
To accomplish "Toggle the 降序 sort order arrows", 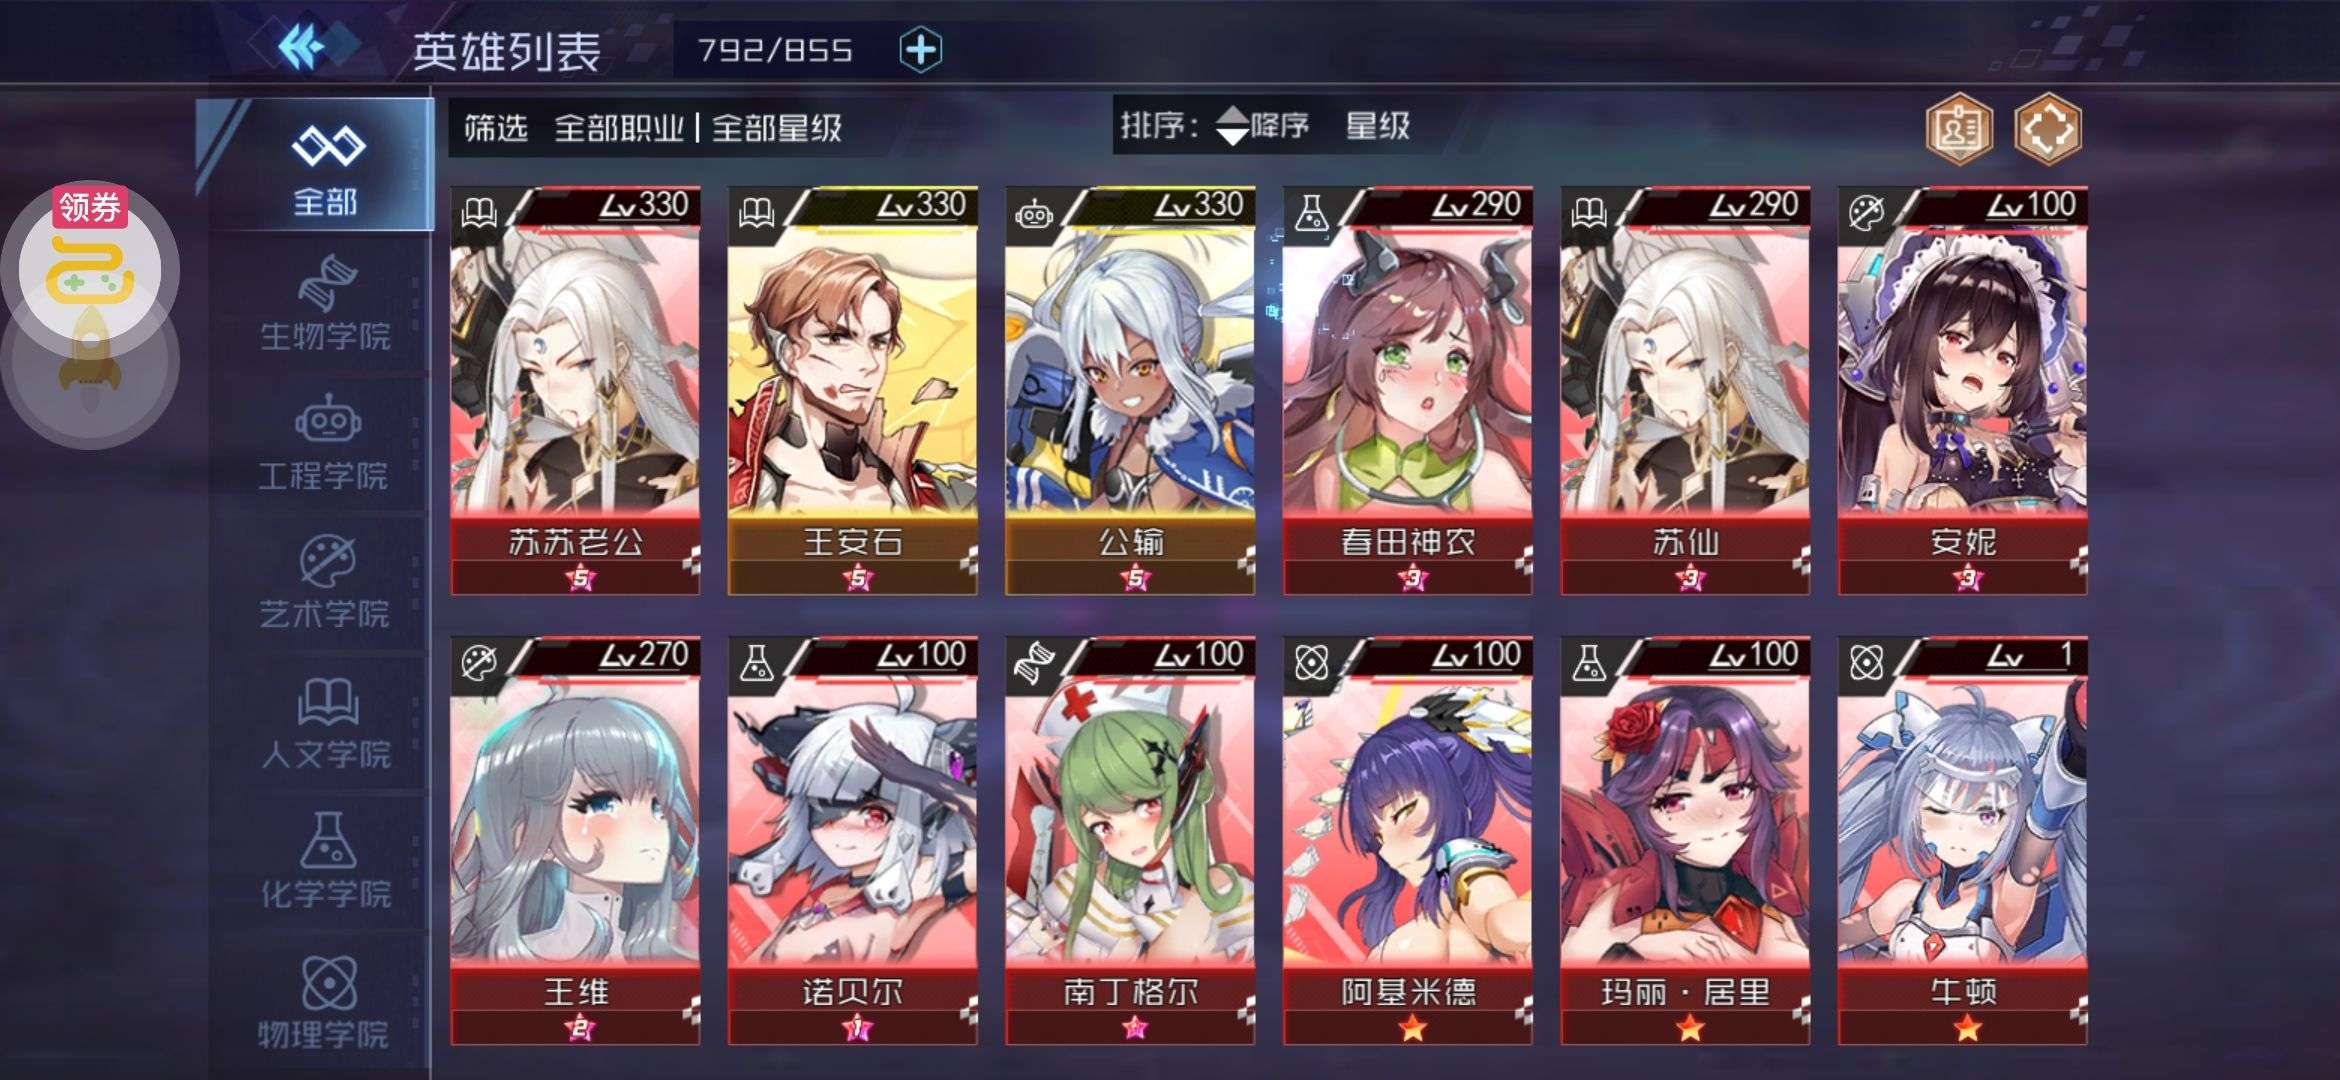I will (1262, 126).
